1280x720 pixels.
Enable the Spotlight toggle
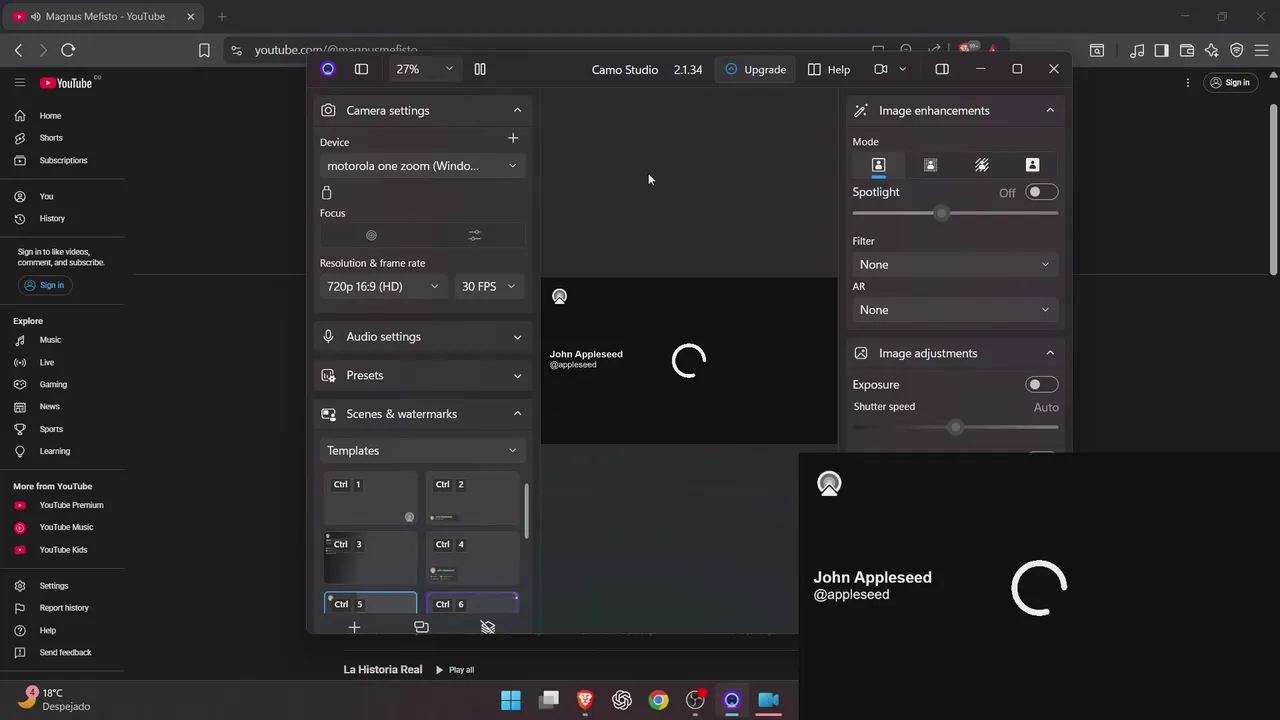point(1041,192)
